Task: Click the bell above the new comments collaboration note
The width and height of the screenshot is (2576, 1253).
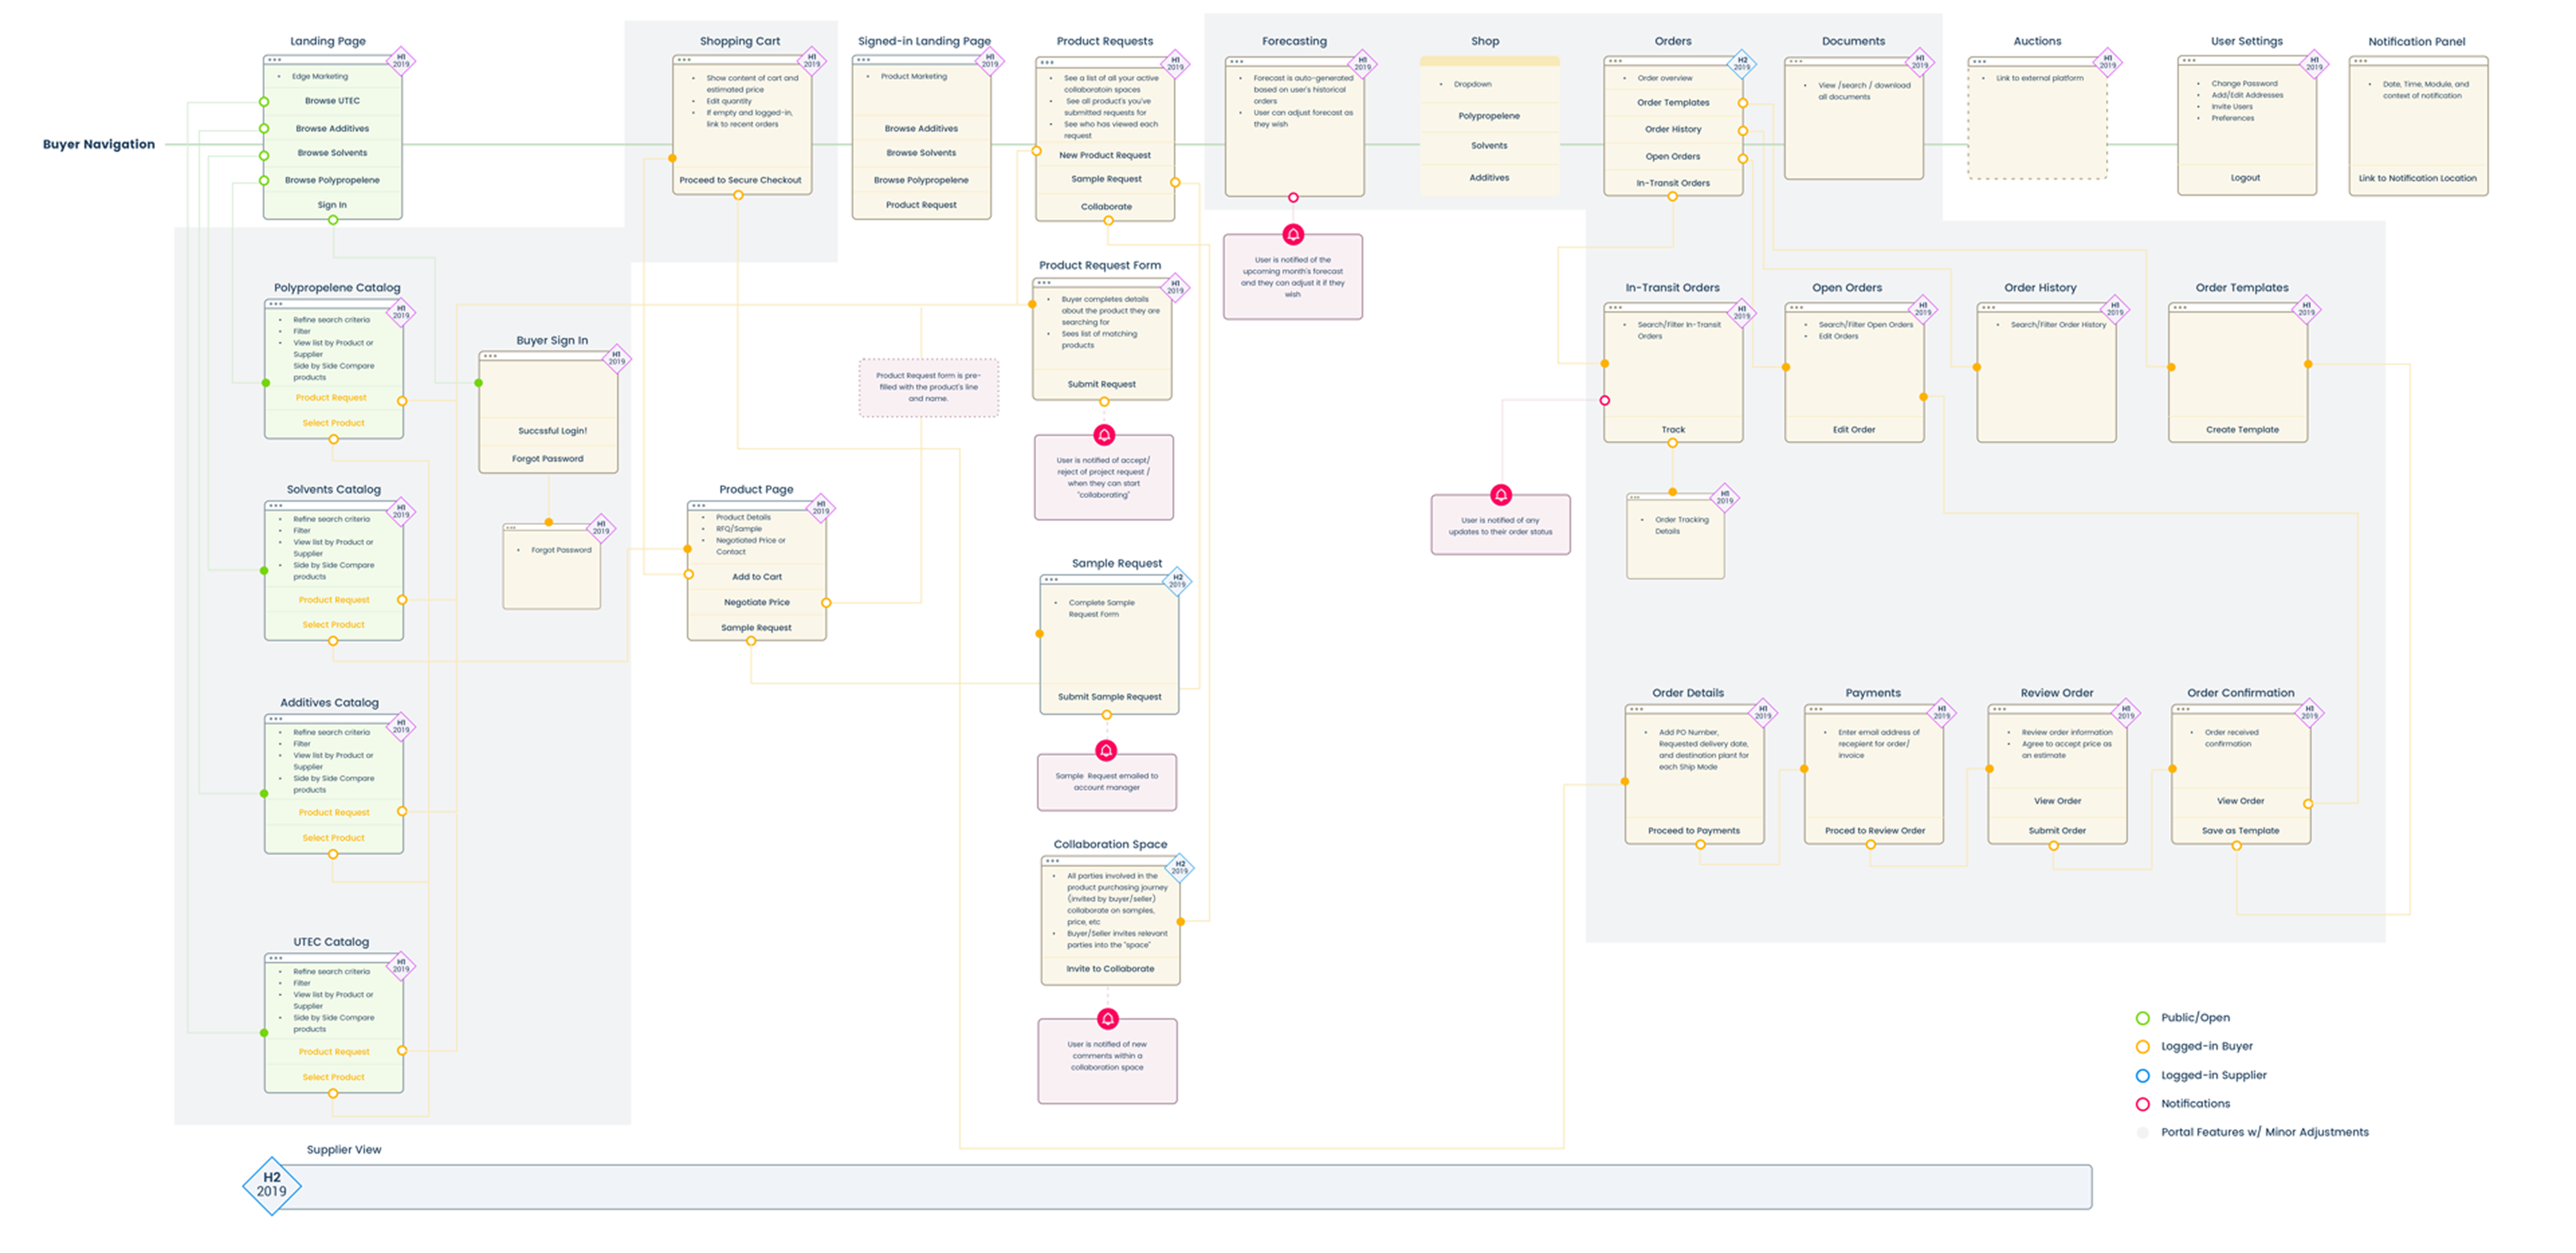Action: click(1108, 1019)
